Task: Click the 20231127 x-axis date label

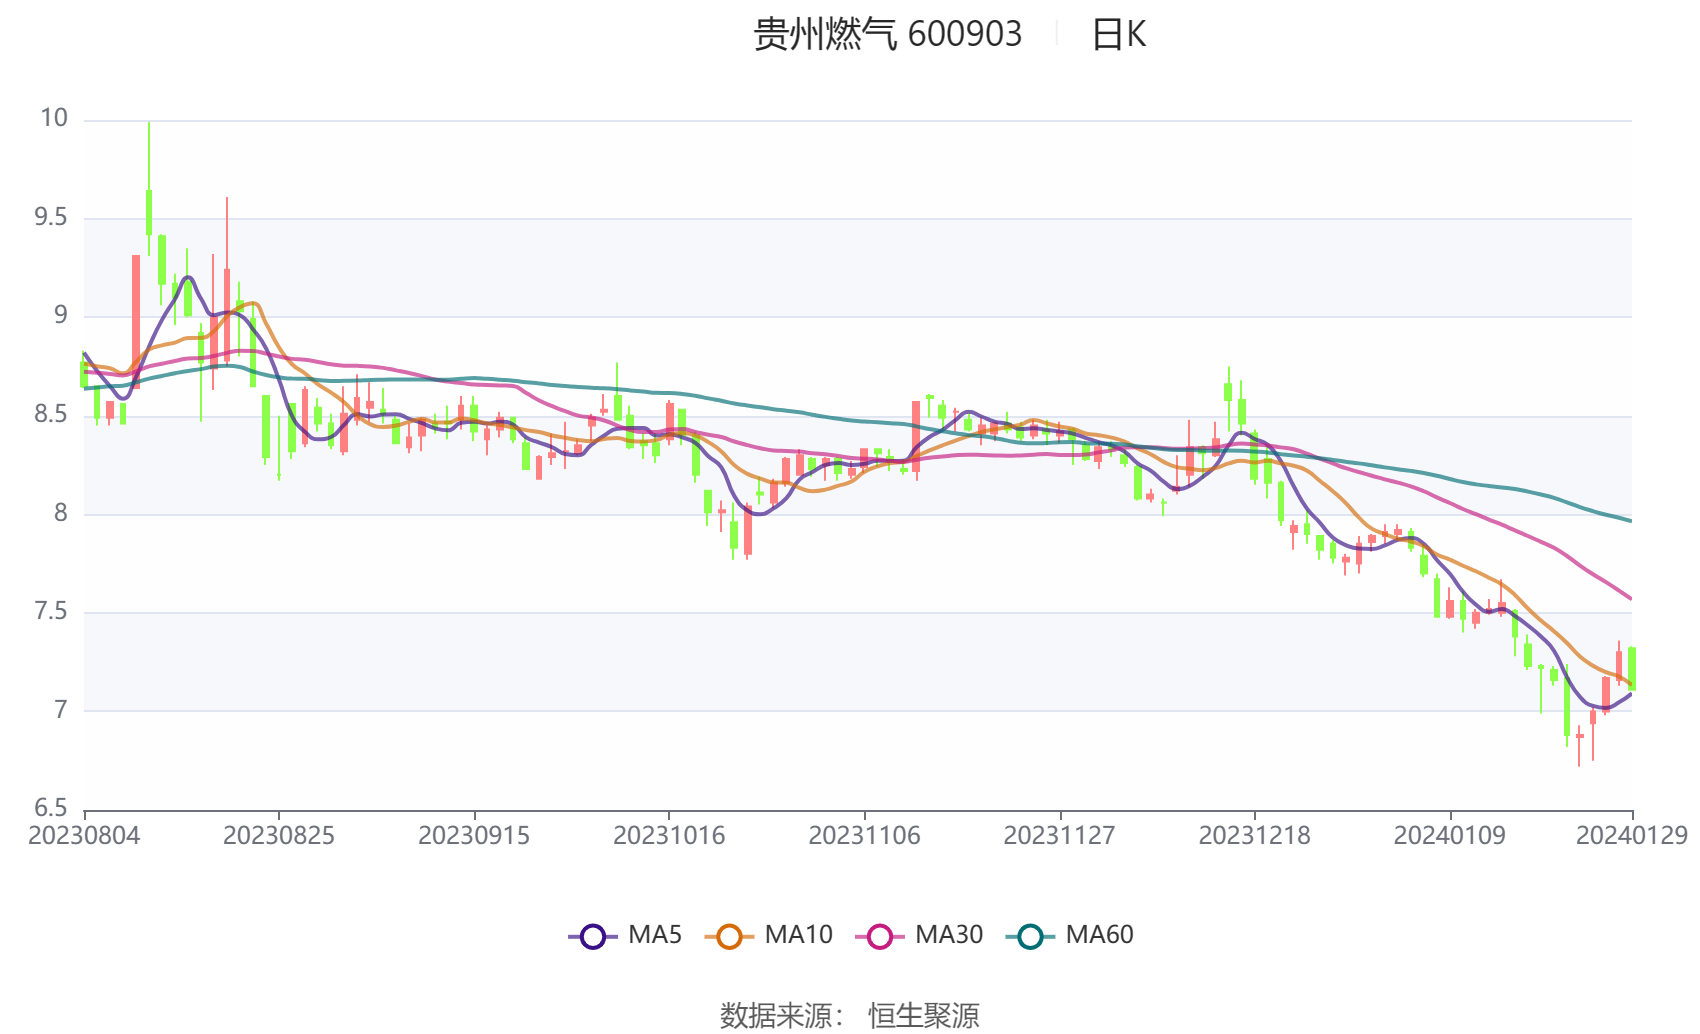Action: [1059, 835]
